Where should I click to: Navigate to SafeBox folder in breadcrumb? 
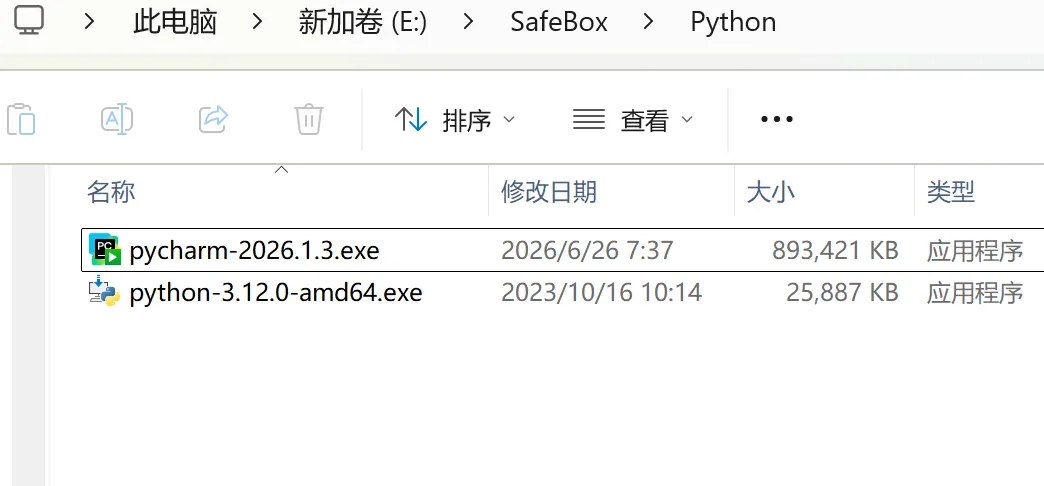tap(559, 22)
